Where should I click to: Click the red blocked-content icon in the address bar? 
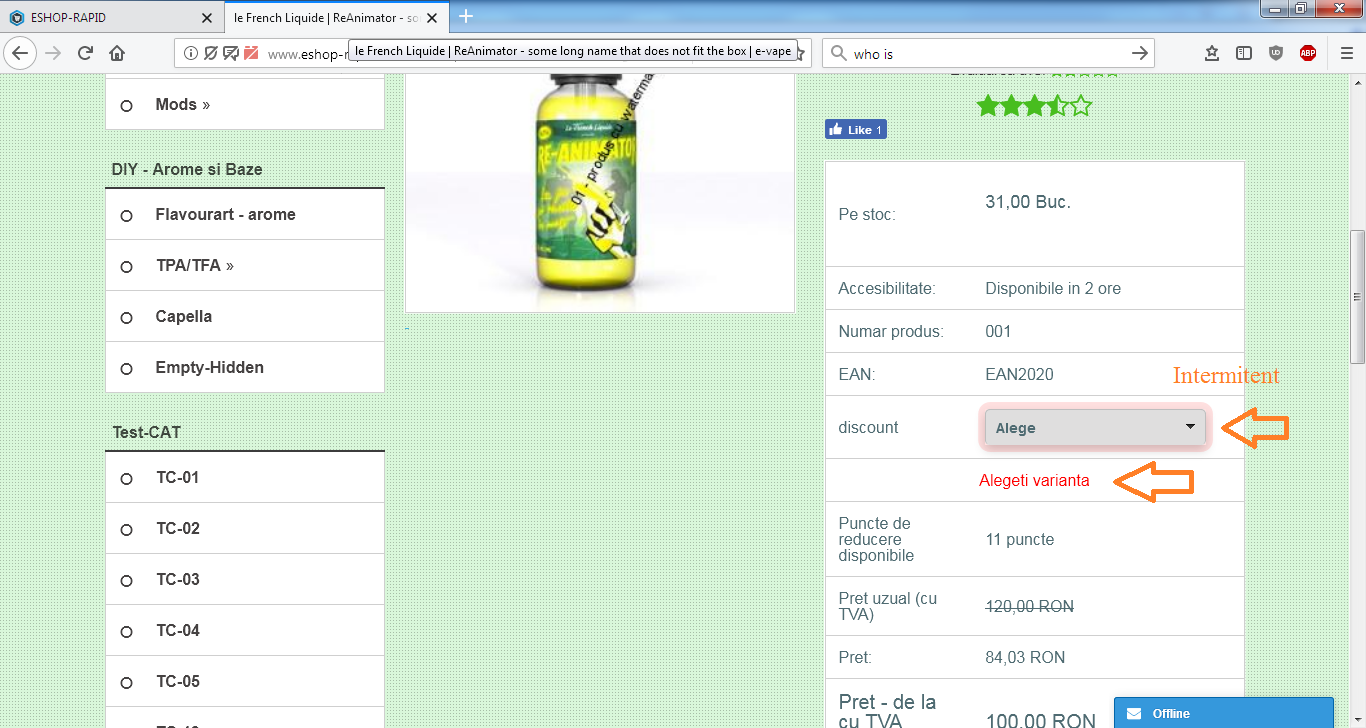[x=250, y=54]
